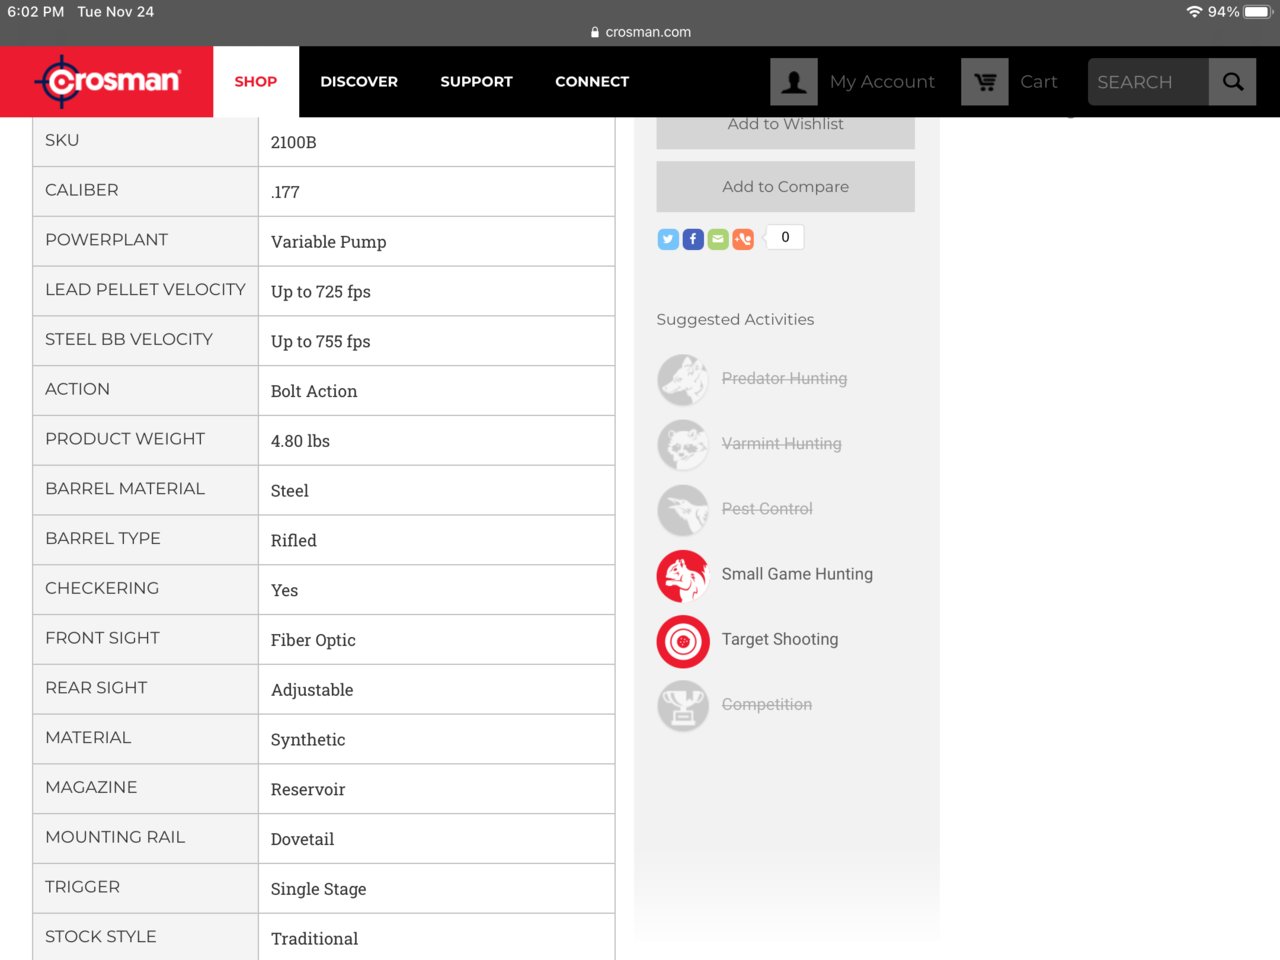1280x960 pixels.
Task: Share via the Twitter icon
Action: (x=668, y=239)
